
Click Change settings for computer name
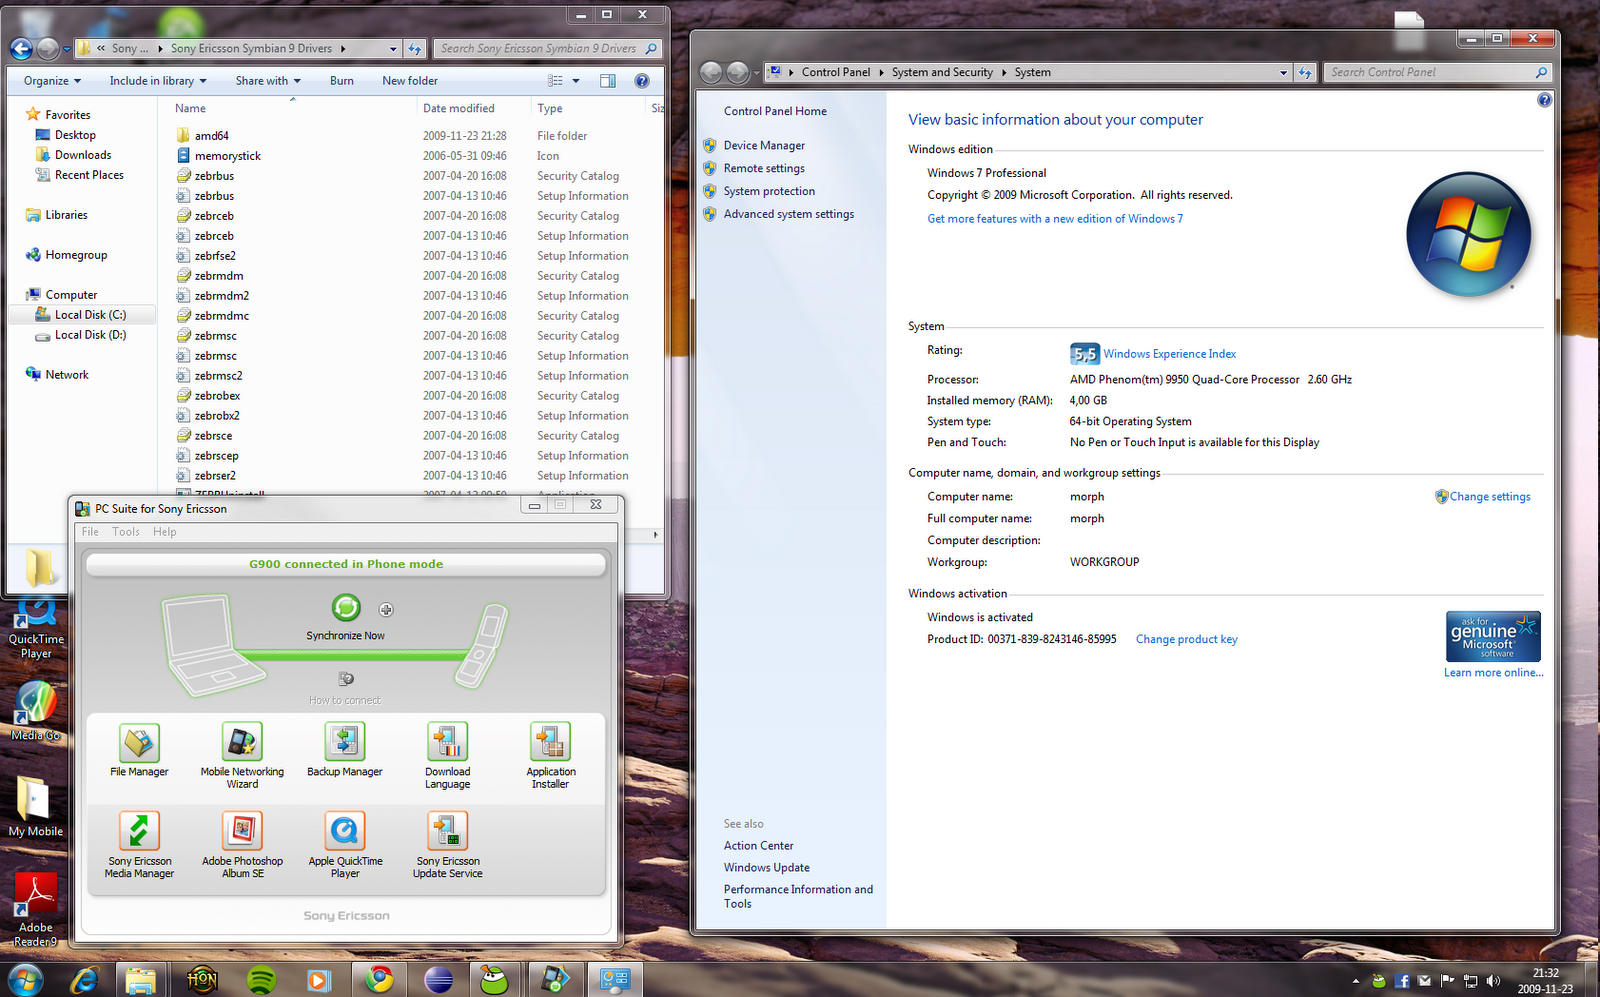(1490, 497)
